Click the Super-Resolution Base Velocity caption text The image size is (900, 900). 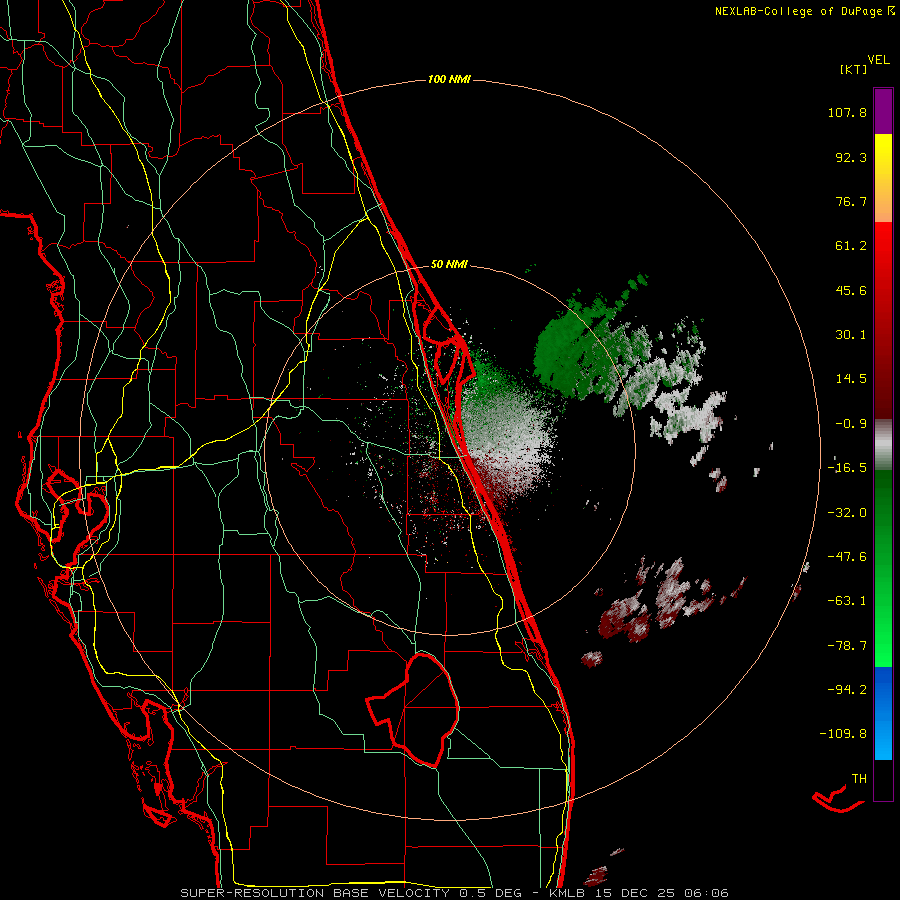(455, 893)
